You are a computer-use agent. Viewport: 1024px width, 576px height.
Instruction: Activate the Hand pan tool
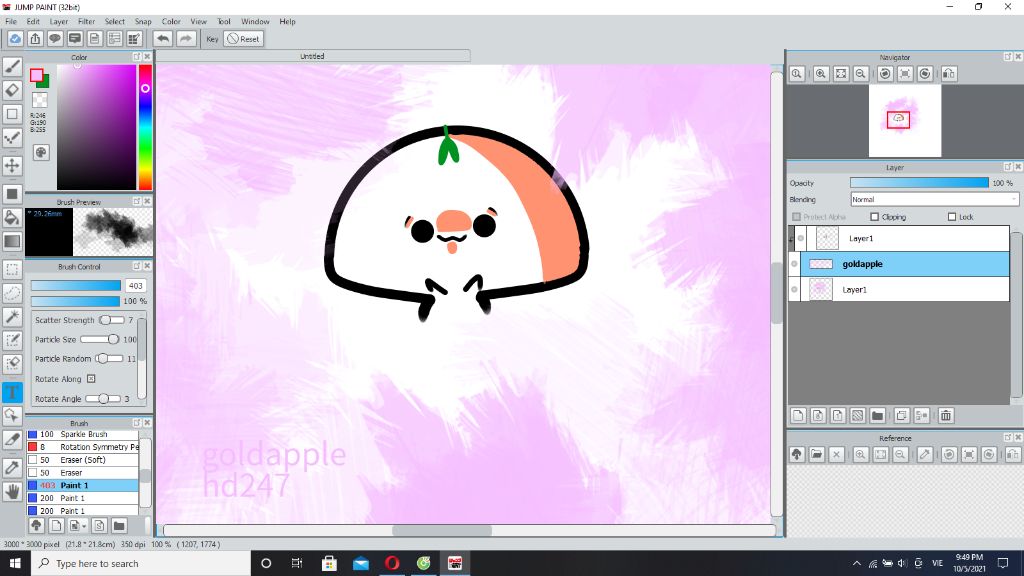(x=12, y=491)
